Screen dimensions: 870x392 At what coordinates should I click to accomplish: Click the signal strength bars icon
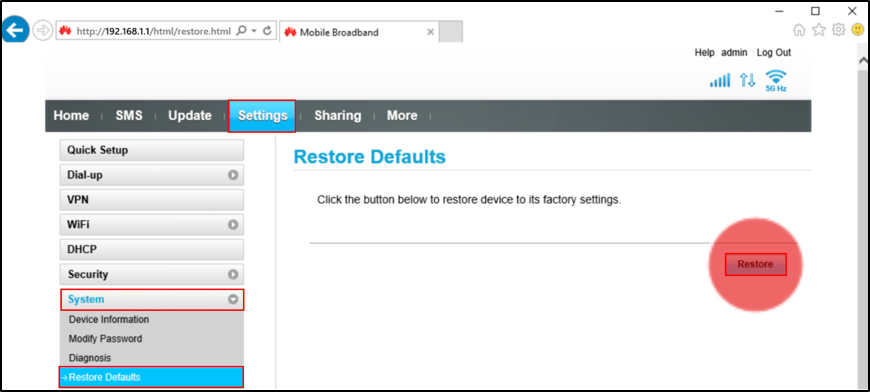[x=720, y=80]
